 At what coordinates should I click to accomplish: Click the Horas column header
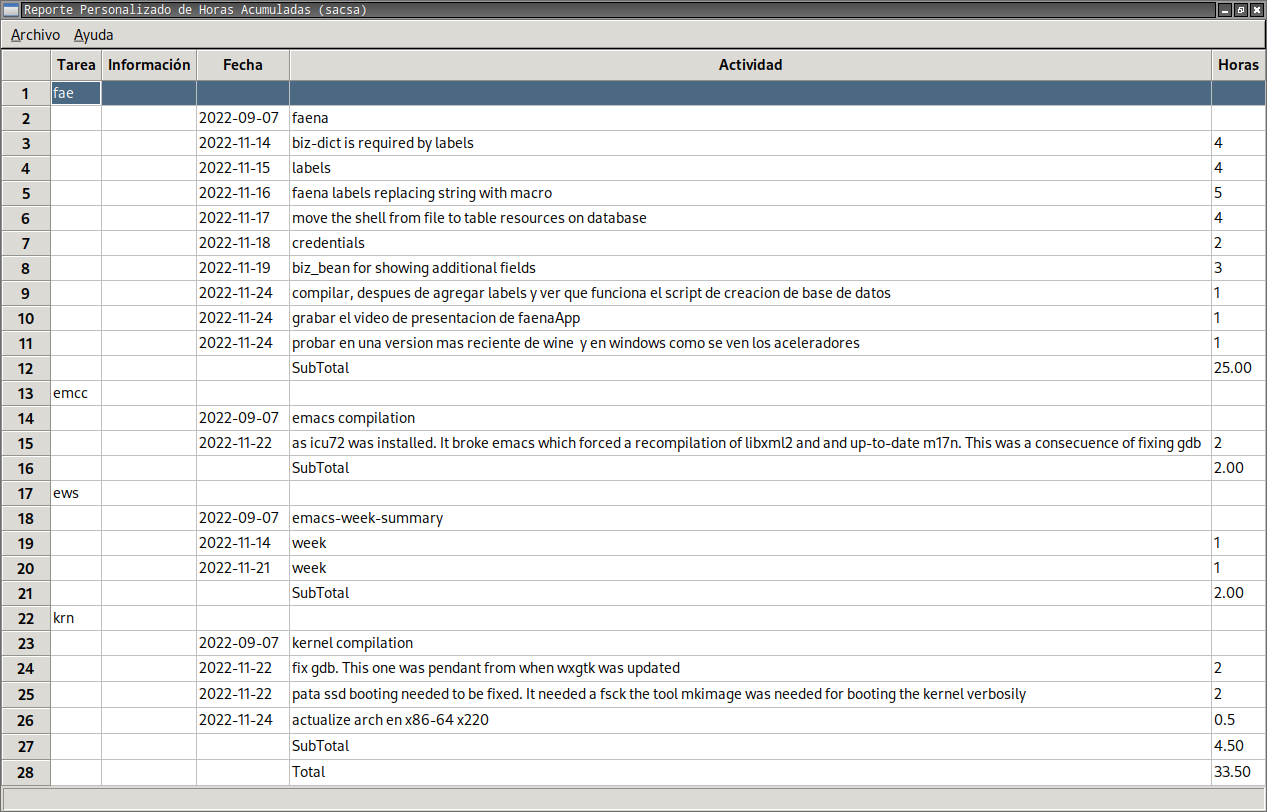[1238, 65]
